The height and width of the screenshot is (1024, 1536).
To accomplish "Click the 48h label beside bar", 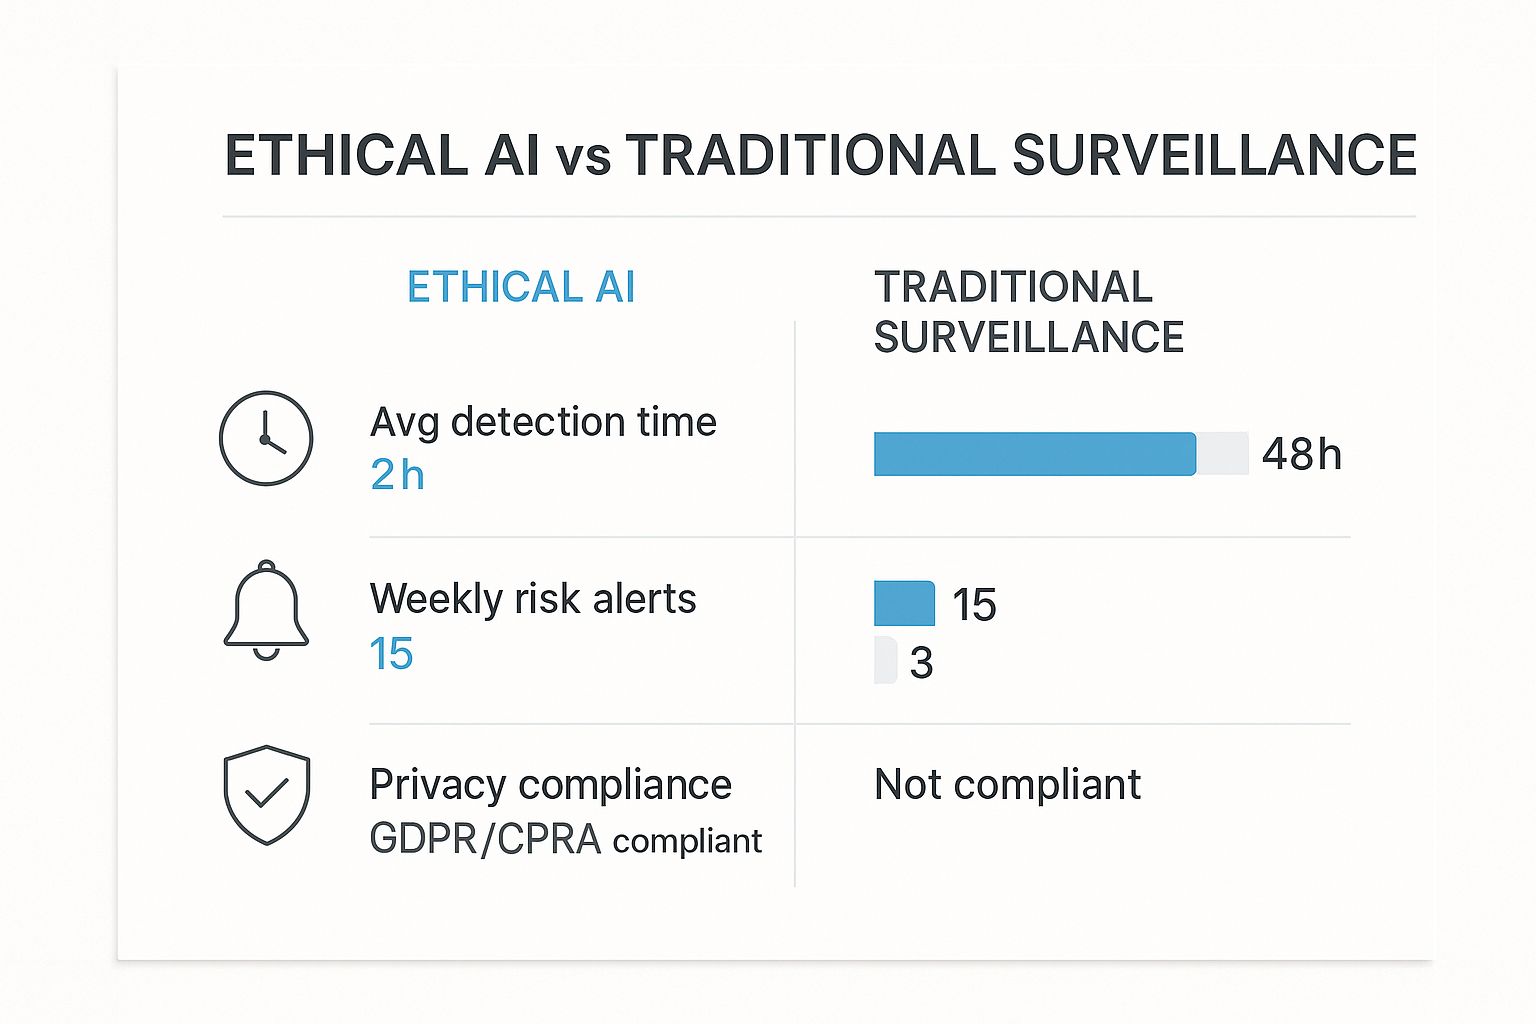I will coord(1301,455).
